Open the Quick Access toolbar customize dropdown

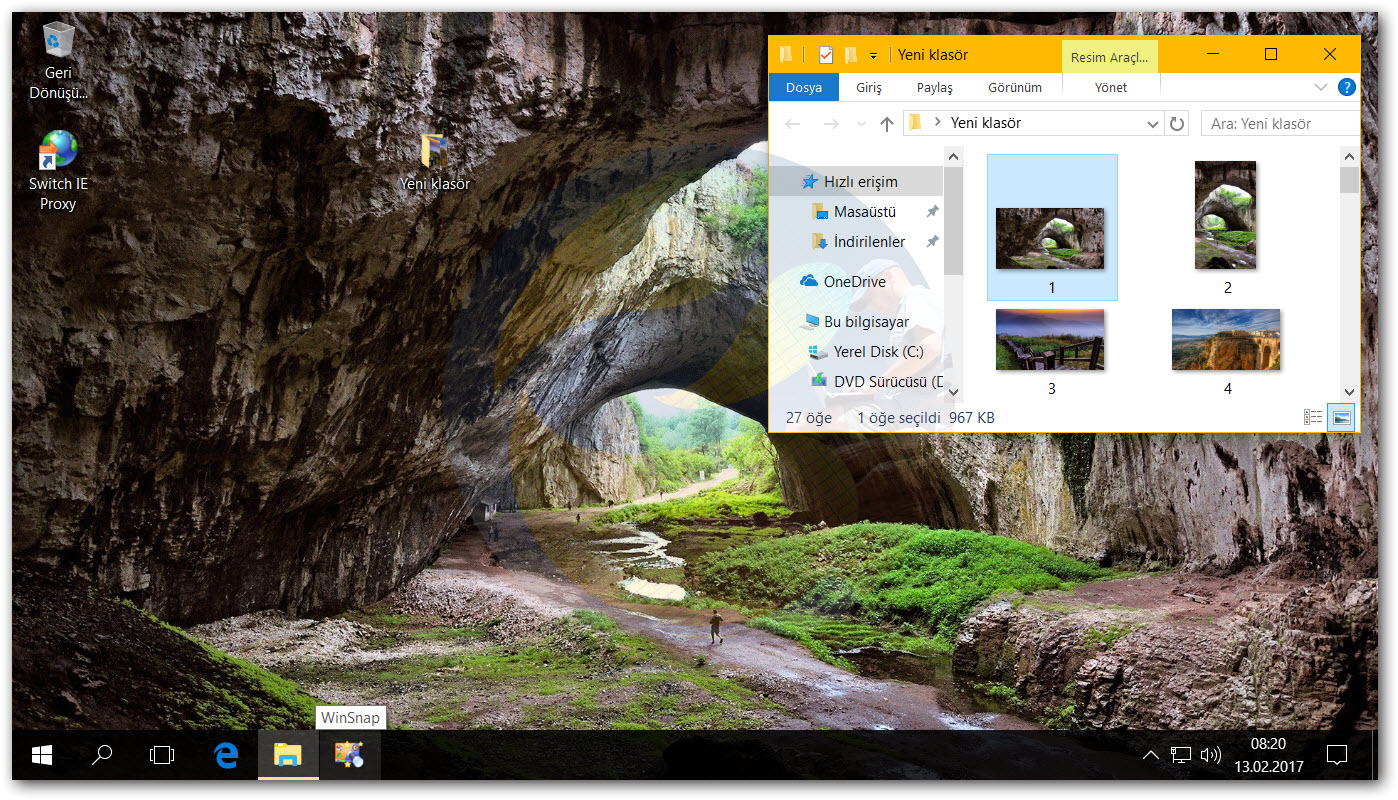(873, 54)
